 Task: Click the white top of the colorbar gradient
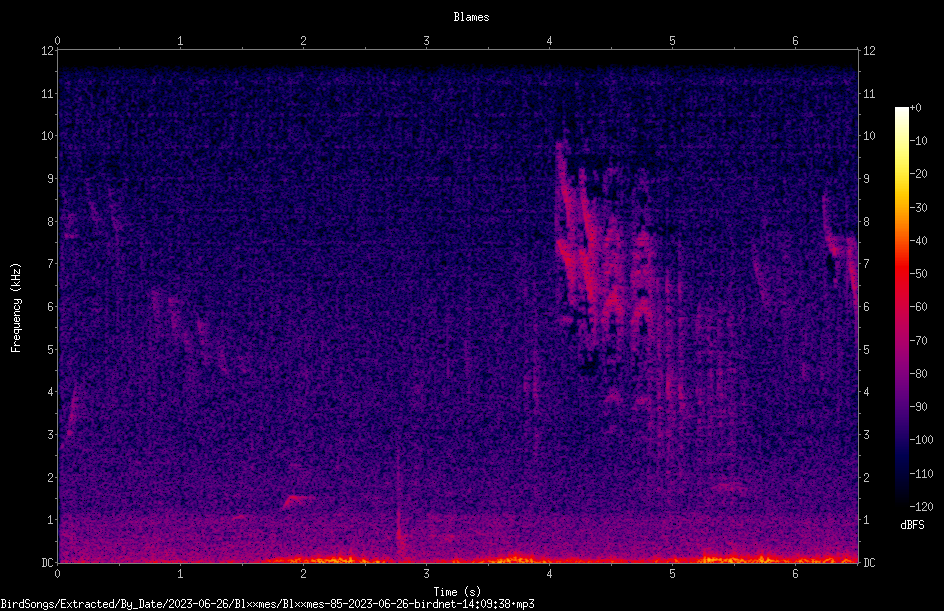pos(901,111)
